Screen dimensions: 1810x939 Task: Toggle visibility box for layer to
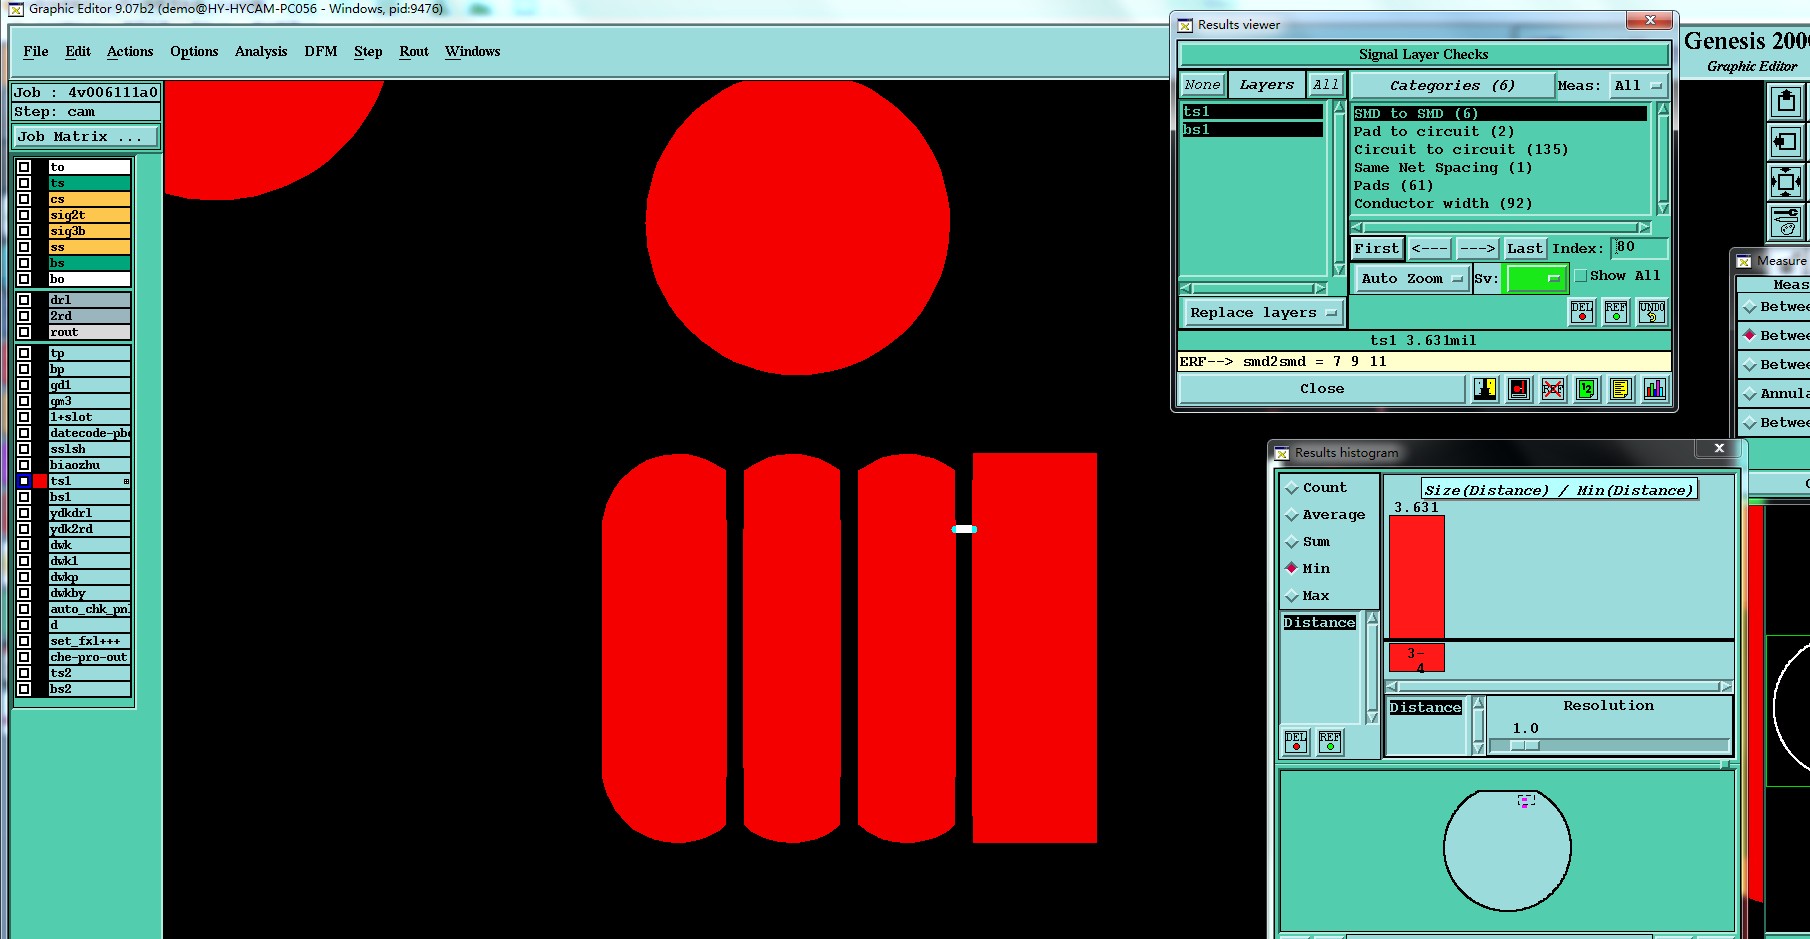24,167
